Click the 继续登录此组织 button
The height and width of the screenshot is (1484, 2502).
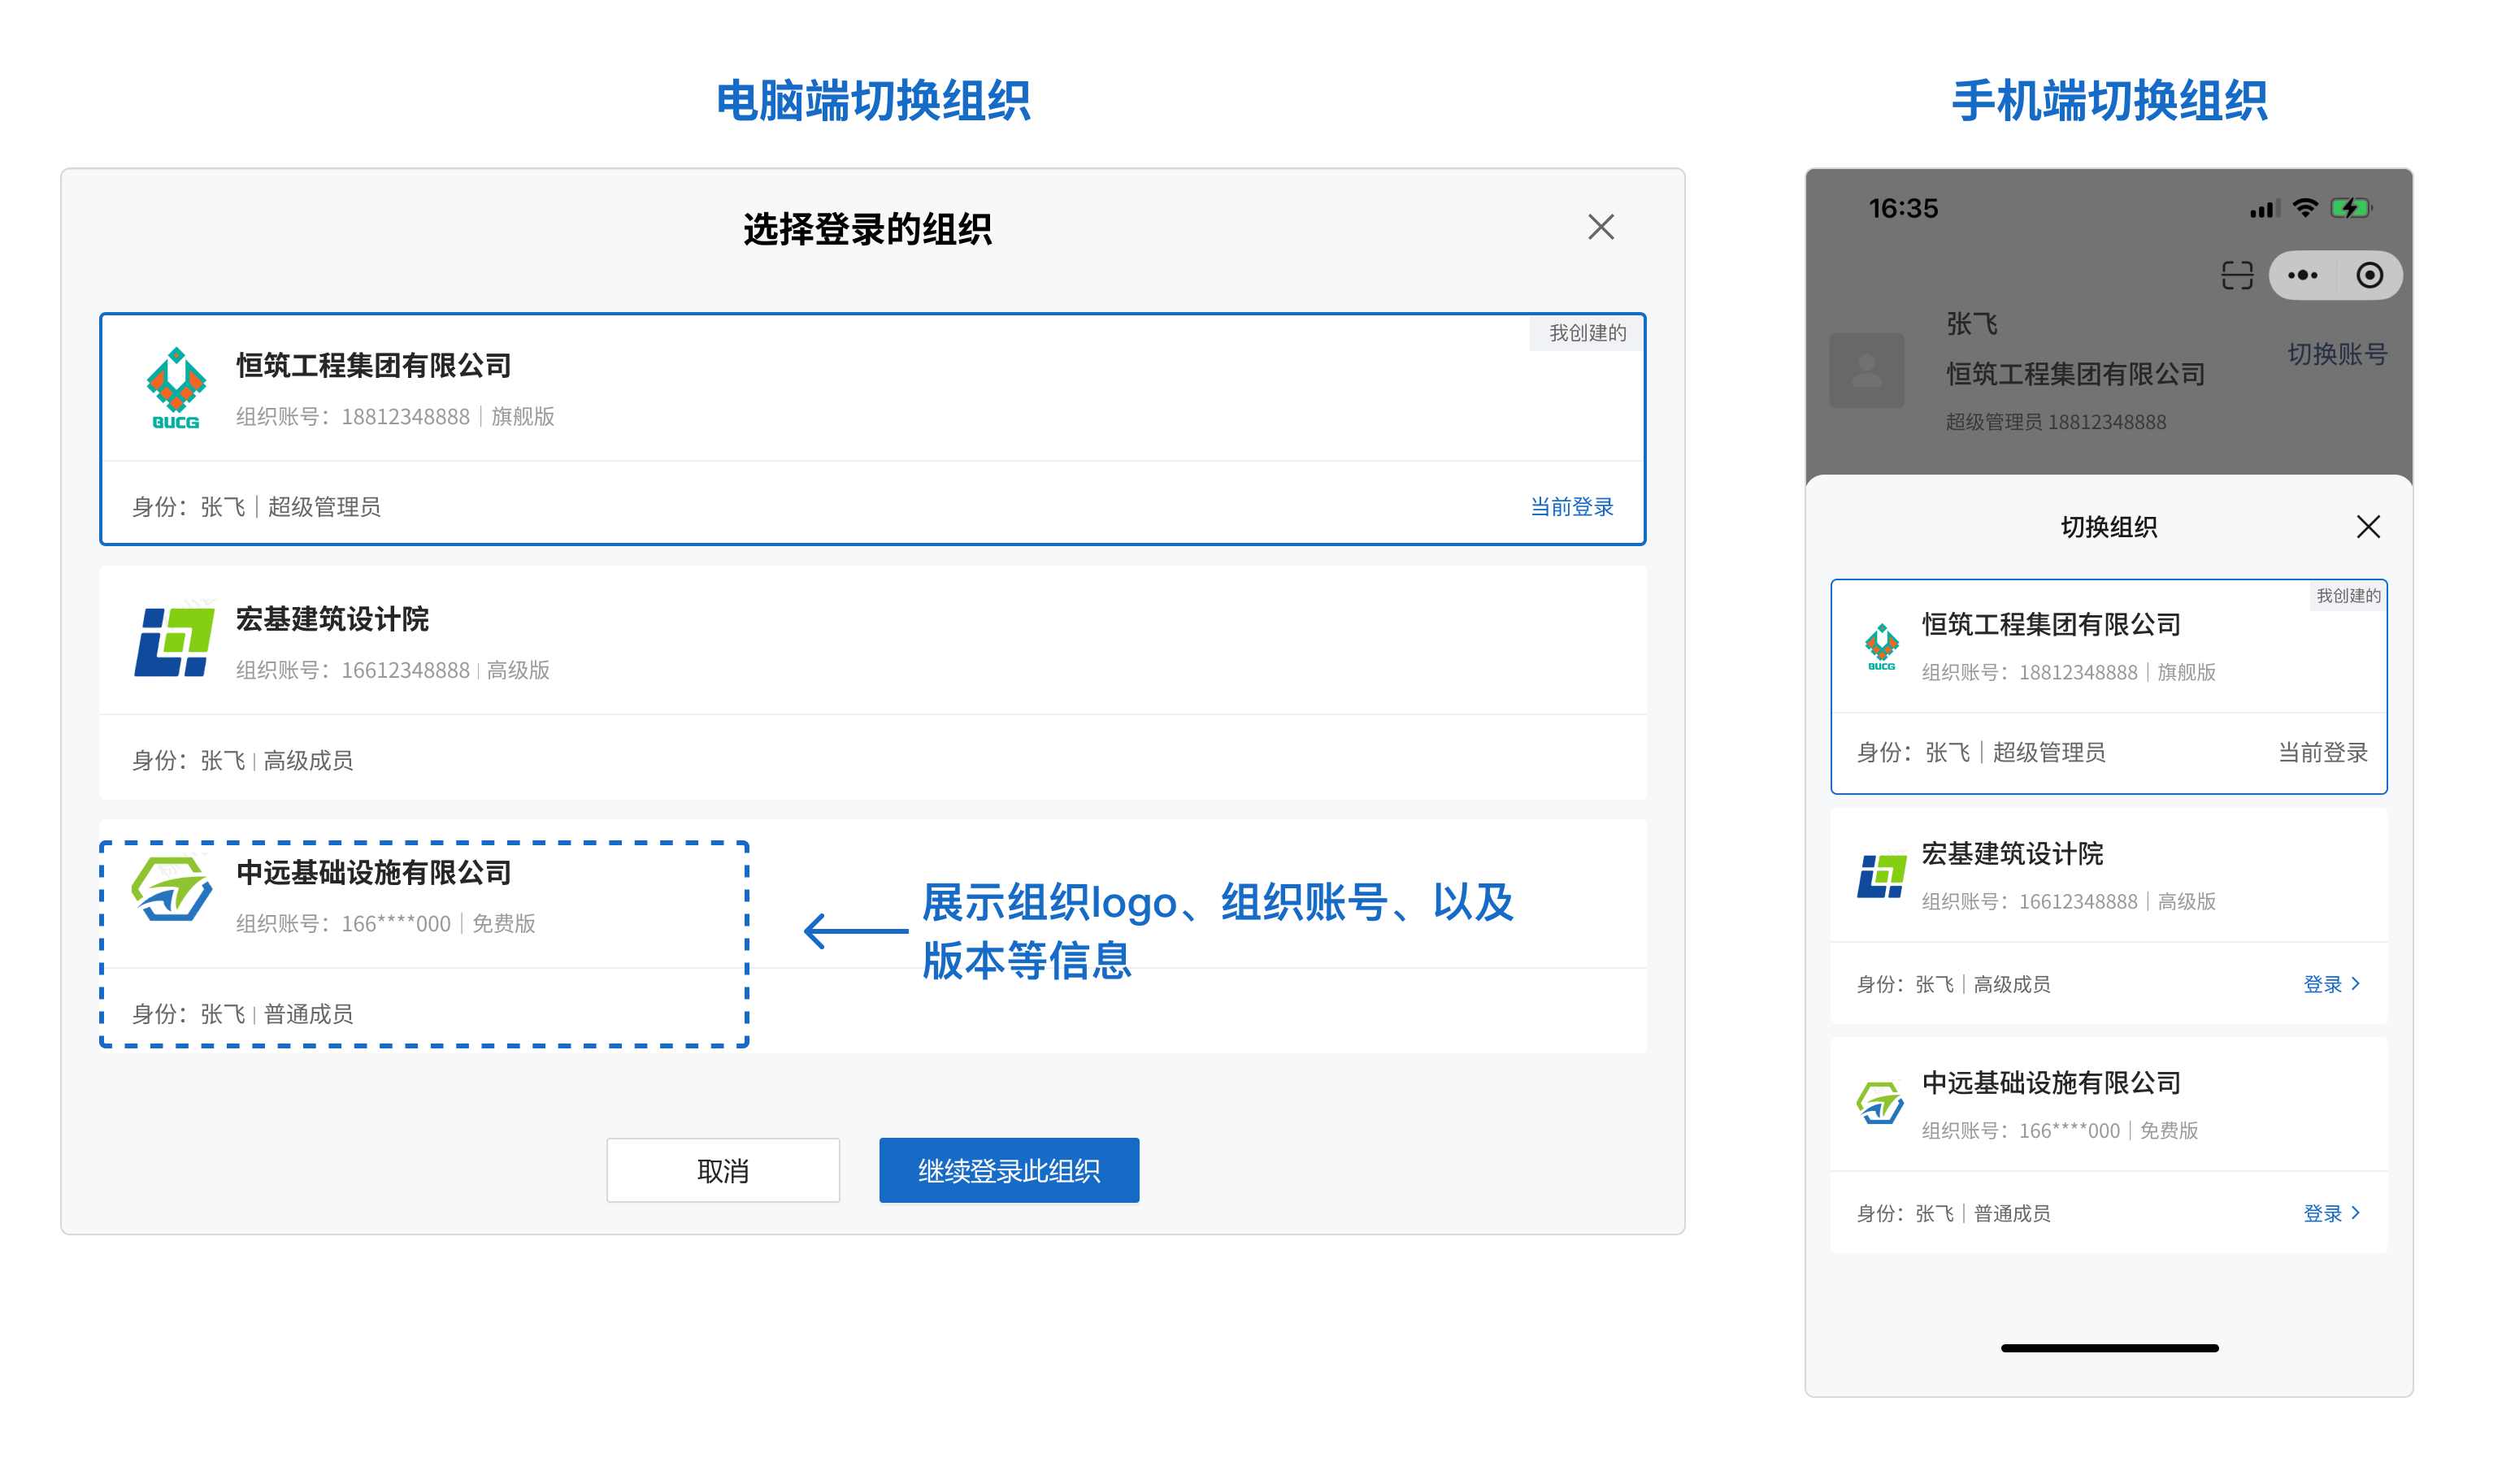point(1008,1170)
